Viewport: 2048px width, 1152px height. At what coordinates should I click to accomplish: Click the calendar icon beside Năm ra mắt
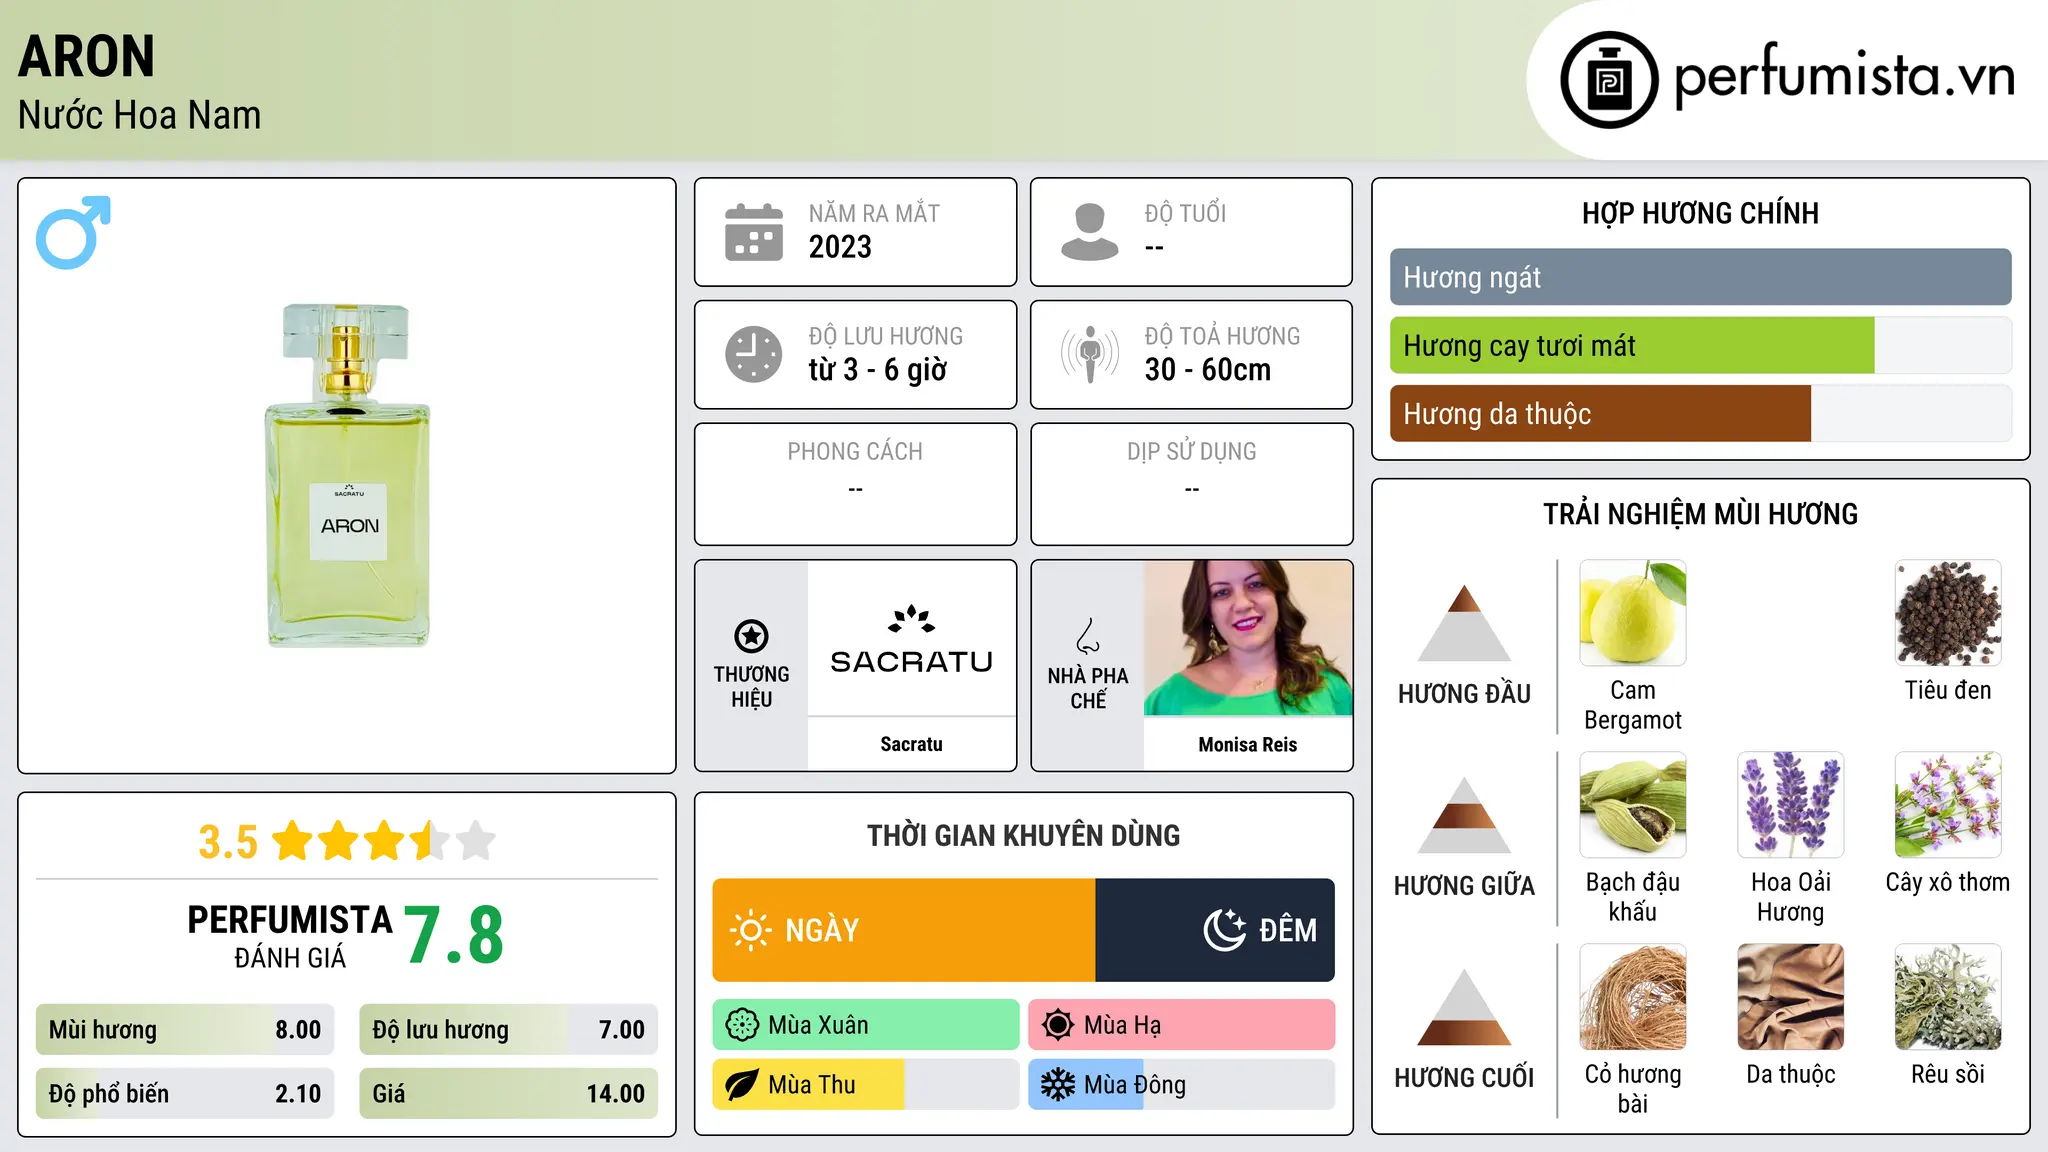click(754, 232)
